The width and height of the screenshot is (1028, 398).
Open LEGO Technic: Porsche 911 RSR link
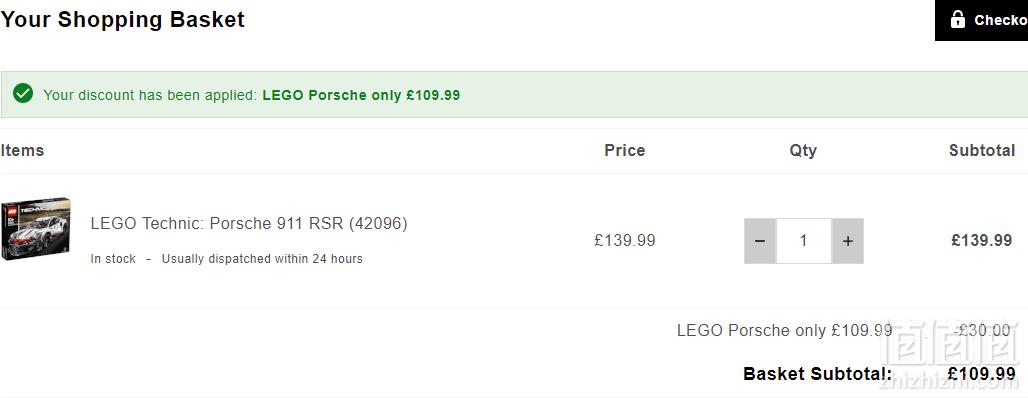tap(249, 224)
